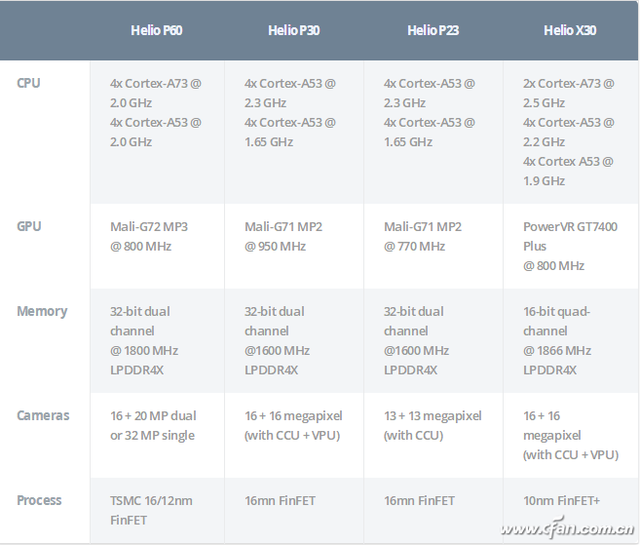Click the Helio P30 column header
640x545 pixels.
[x=294, y=31]
